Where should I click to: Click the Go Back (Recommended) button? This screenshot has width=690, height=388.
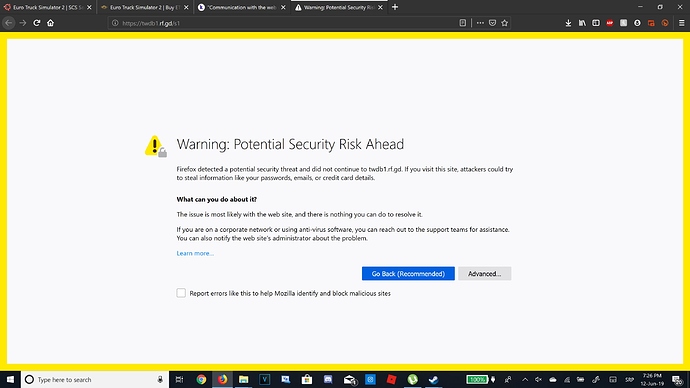coord(408,274)
